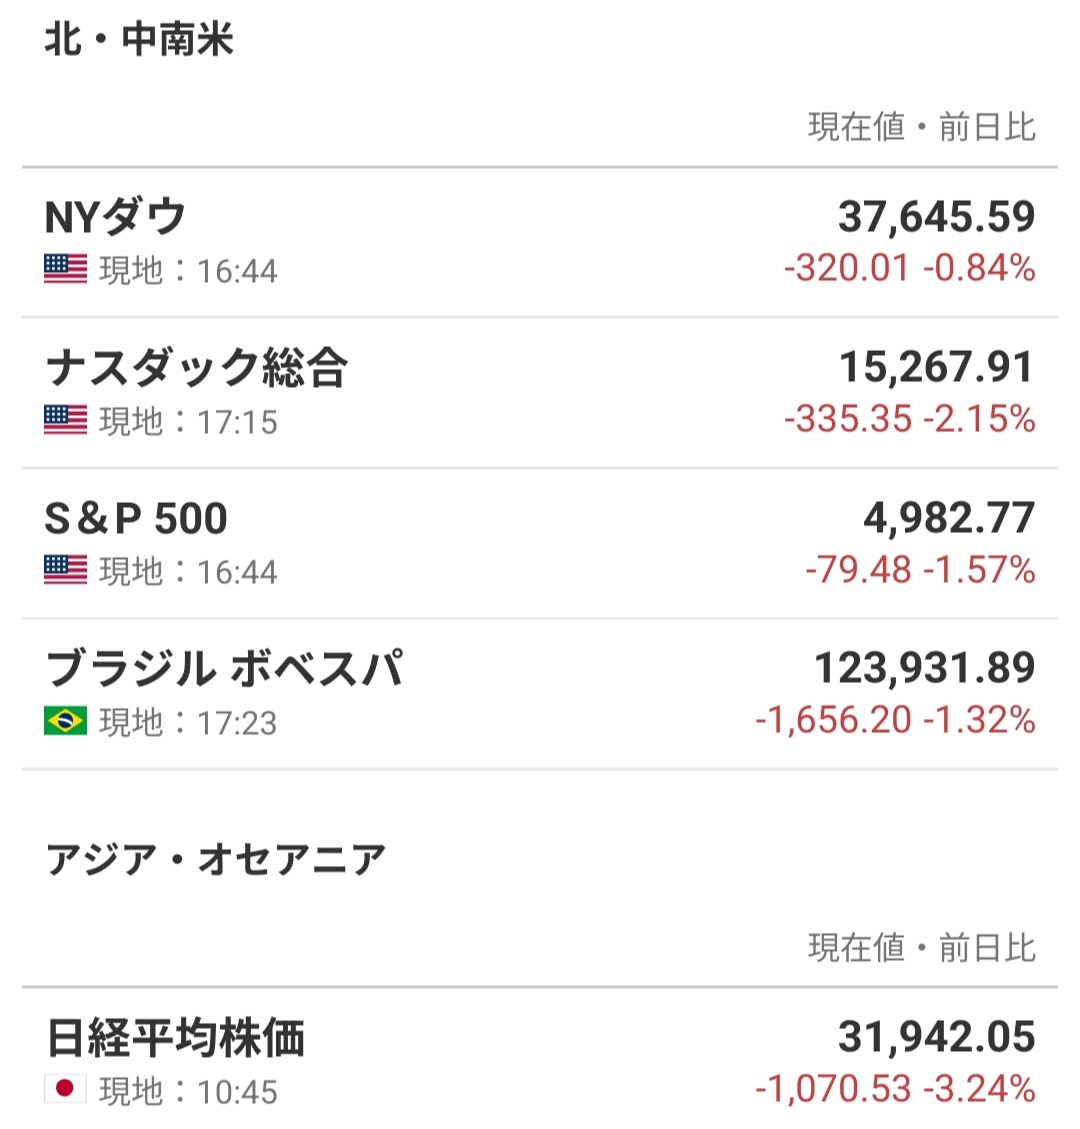Click the Japan flag under 日経平均株価
The image size is (1080, 1129).
(x=66, y=1089)
